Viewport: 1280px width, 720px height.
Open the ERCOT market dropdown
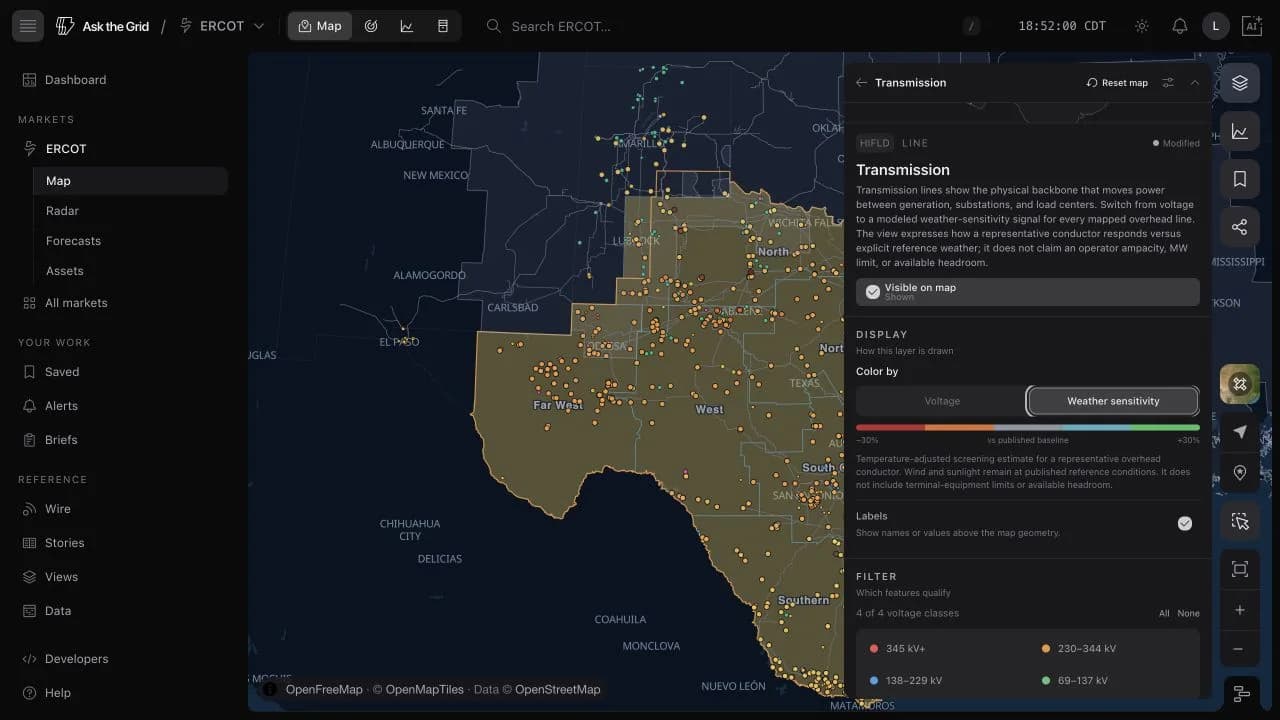click(x=222, y=26)
